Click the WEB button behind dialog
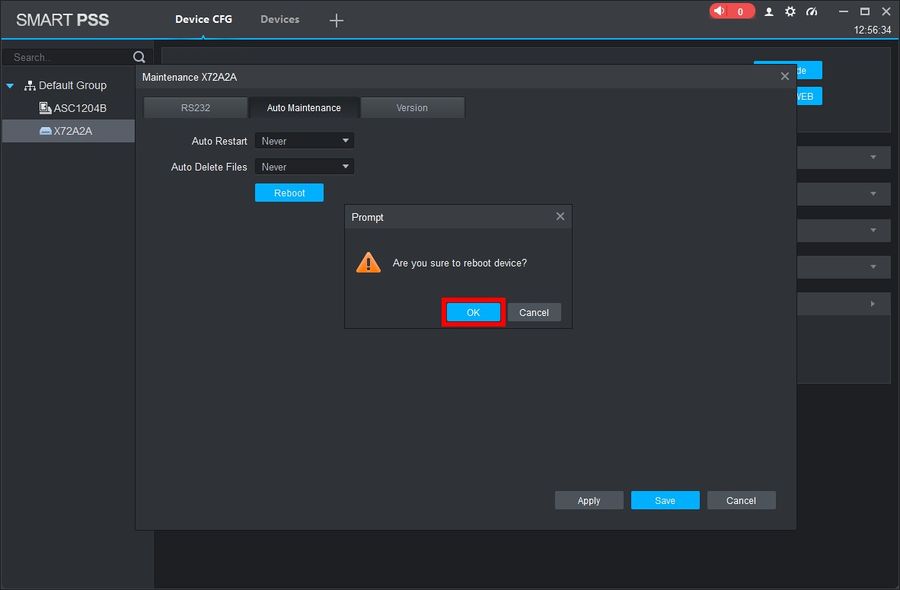The image size is (900, 590). click(x=809, y=96)
